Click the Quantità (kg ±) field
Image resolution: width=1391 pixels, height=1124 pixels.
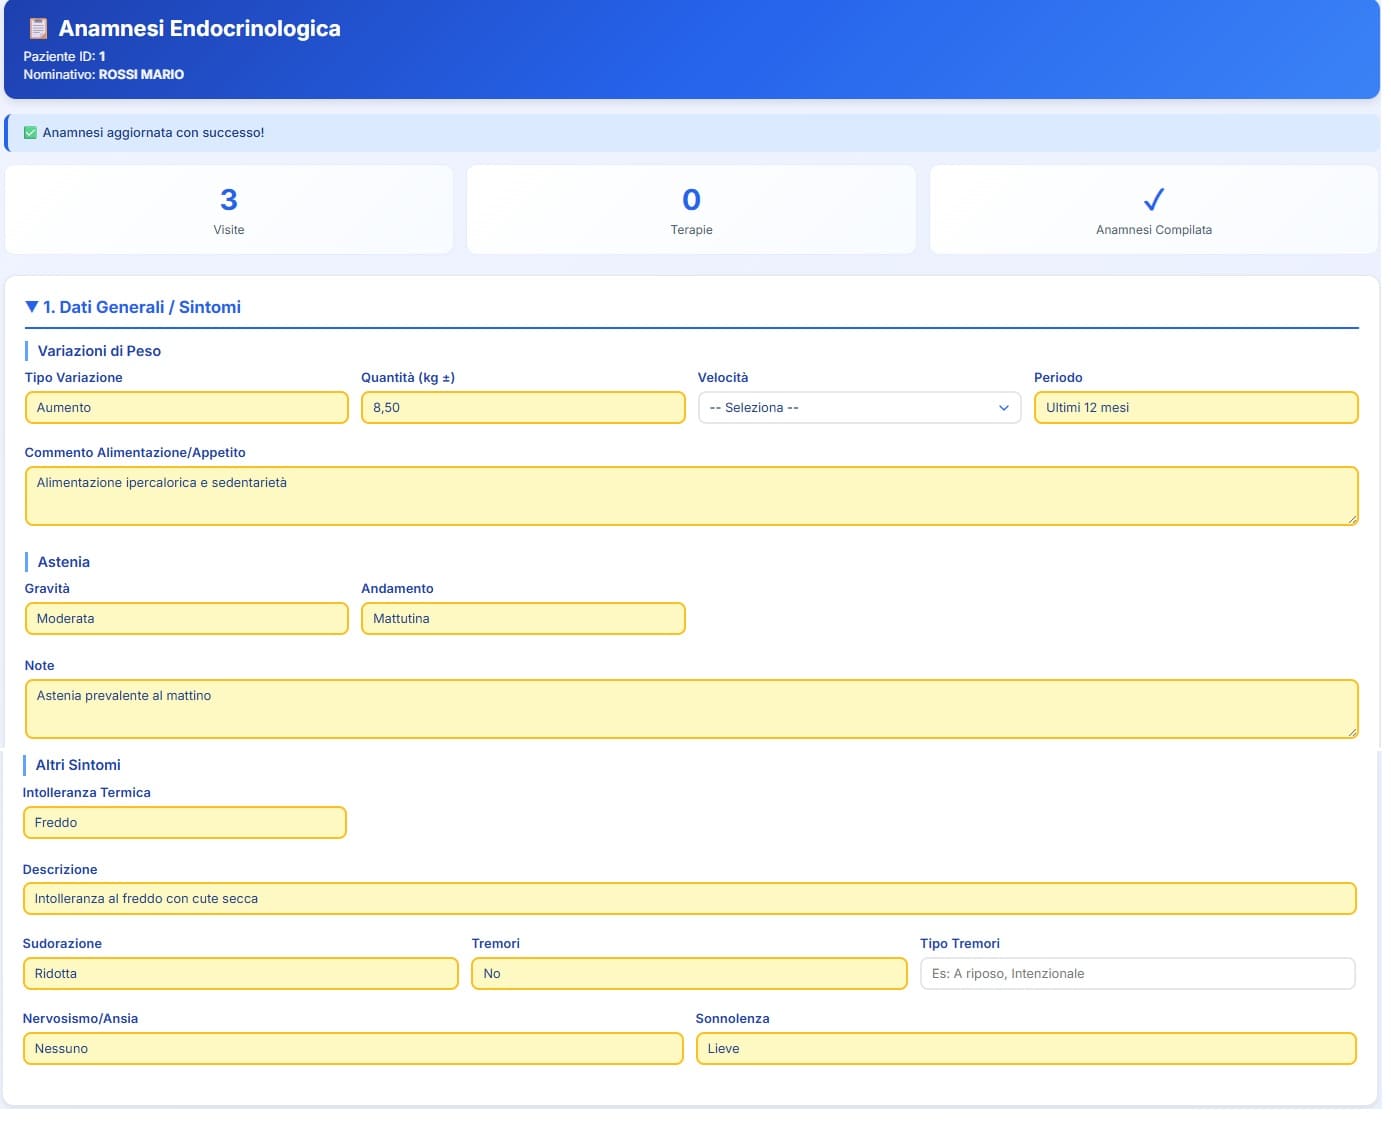point(522,408)
